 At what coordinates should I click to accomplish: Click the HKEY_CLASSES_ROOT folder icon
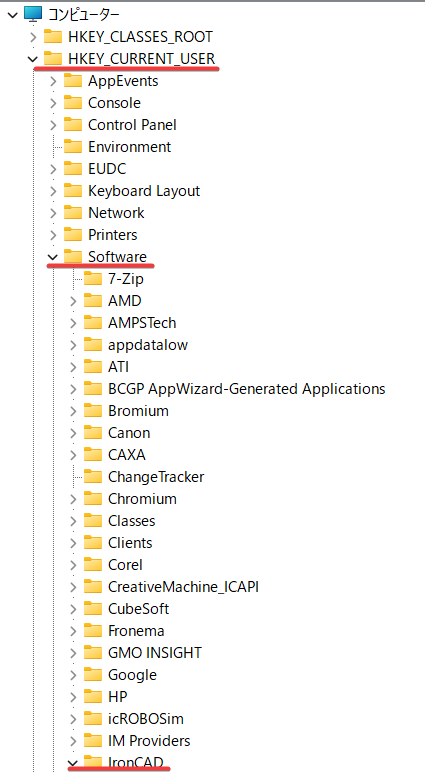tap(53, 36)
